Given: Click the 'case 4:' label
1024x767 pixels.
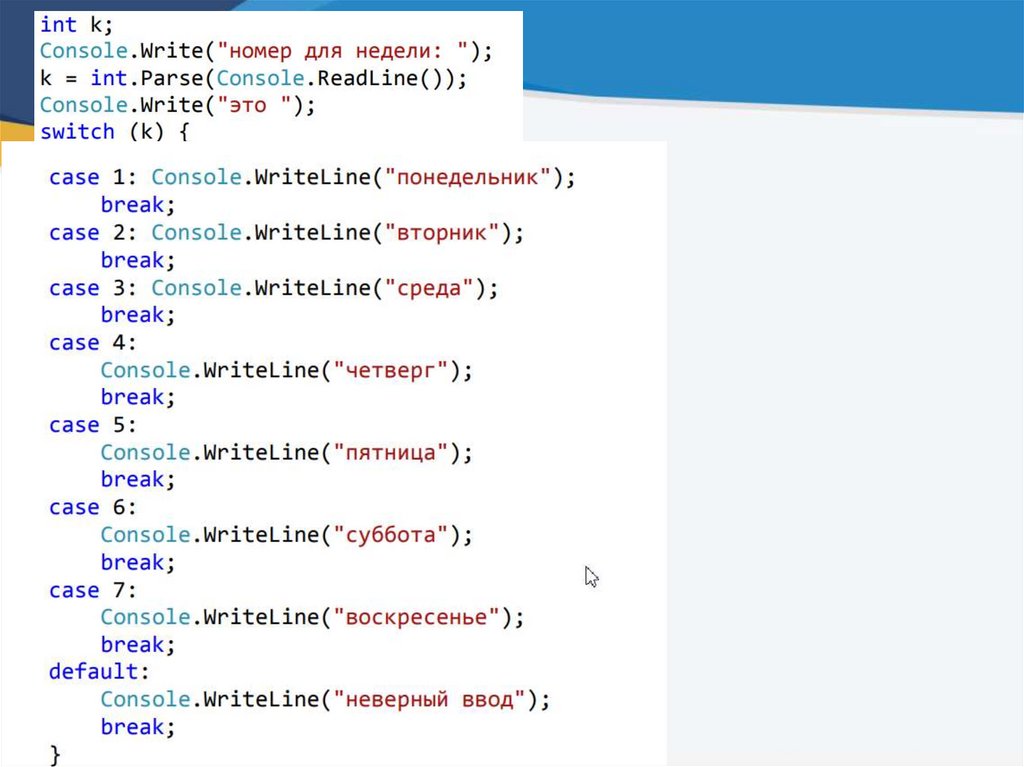Looking at the screenshot, I should (93, 343).
